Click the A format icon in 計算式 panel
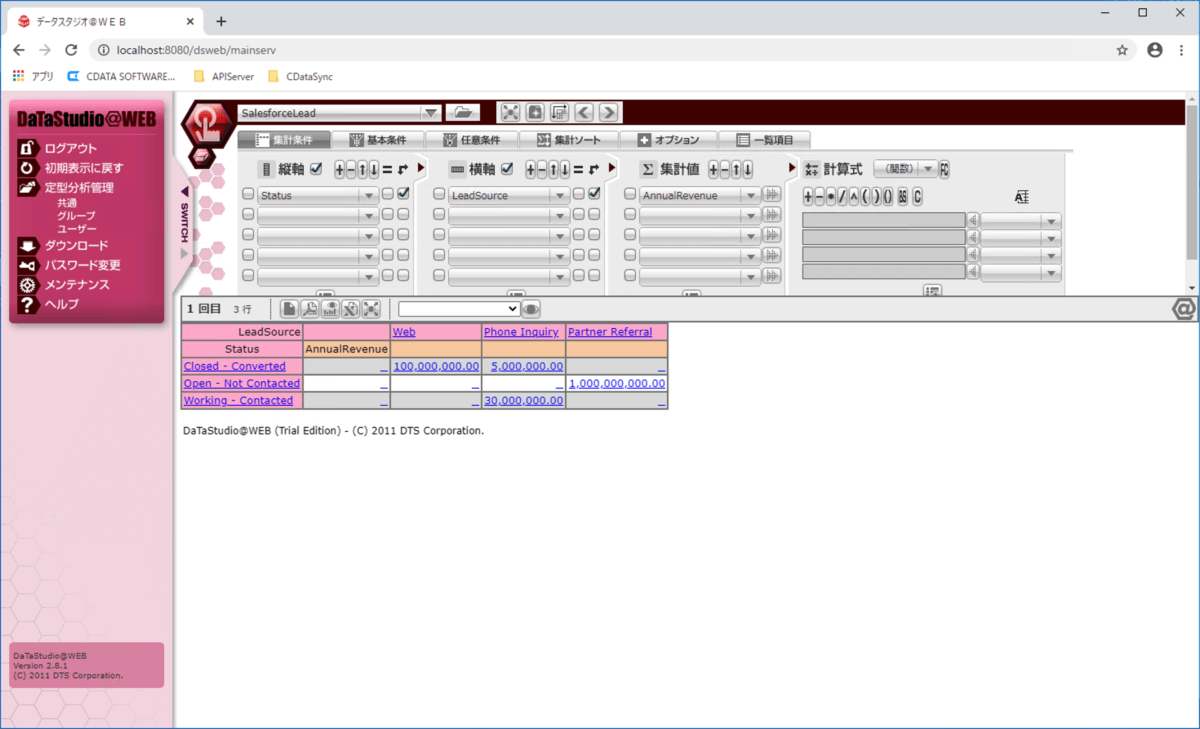This screenshot has height=729, width=1200. click(1021, 197)
